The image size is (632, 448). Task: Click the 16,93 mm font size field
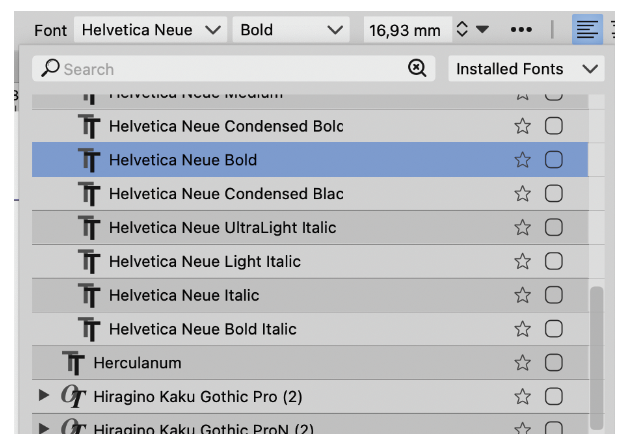407,30
